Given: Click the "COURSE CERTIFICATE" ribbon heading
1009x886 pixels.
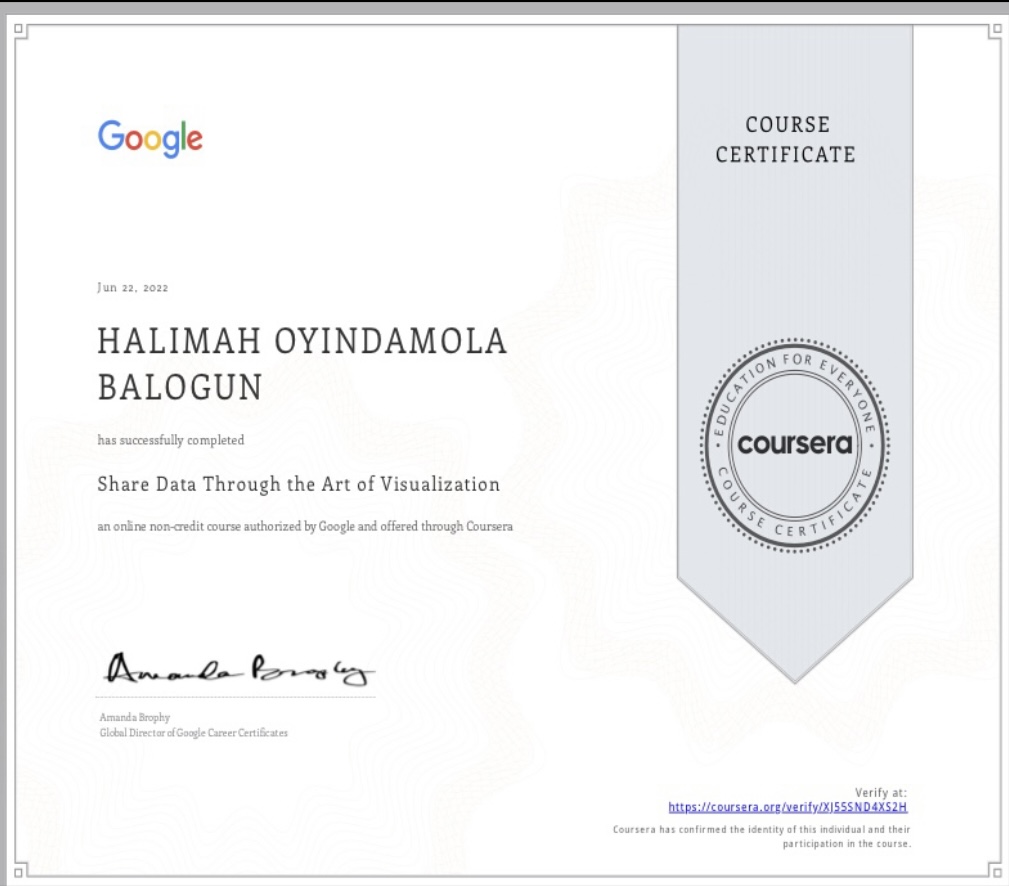Looking at the screenshot, I should click(786, 140).
